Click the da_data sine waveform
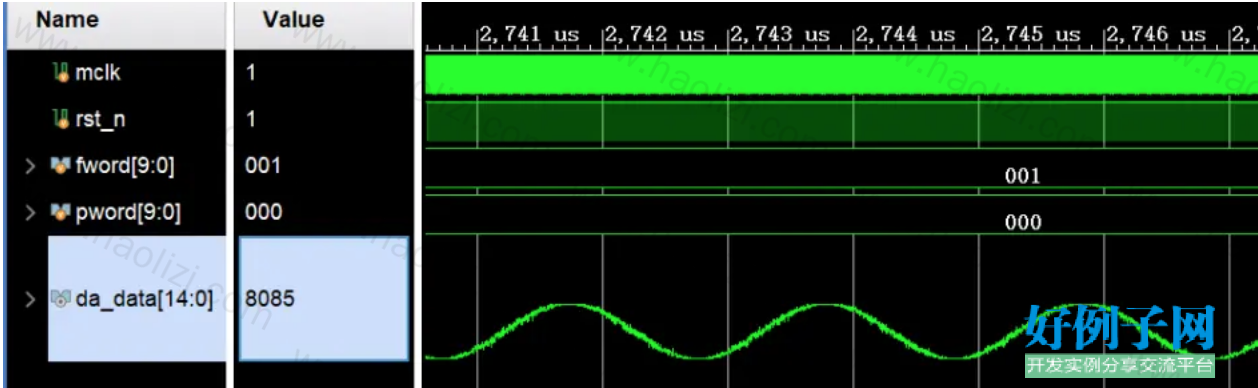The image size is (1258, 388). click(x=841, y=330)
